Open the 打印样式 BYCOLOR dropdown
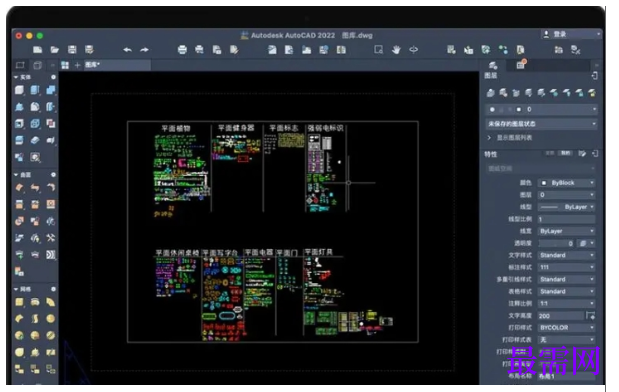The height and width of the screenshot is (392, 619). pyautogui.click(x=566, y=328)
